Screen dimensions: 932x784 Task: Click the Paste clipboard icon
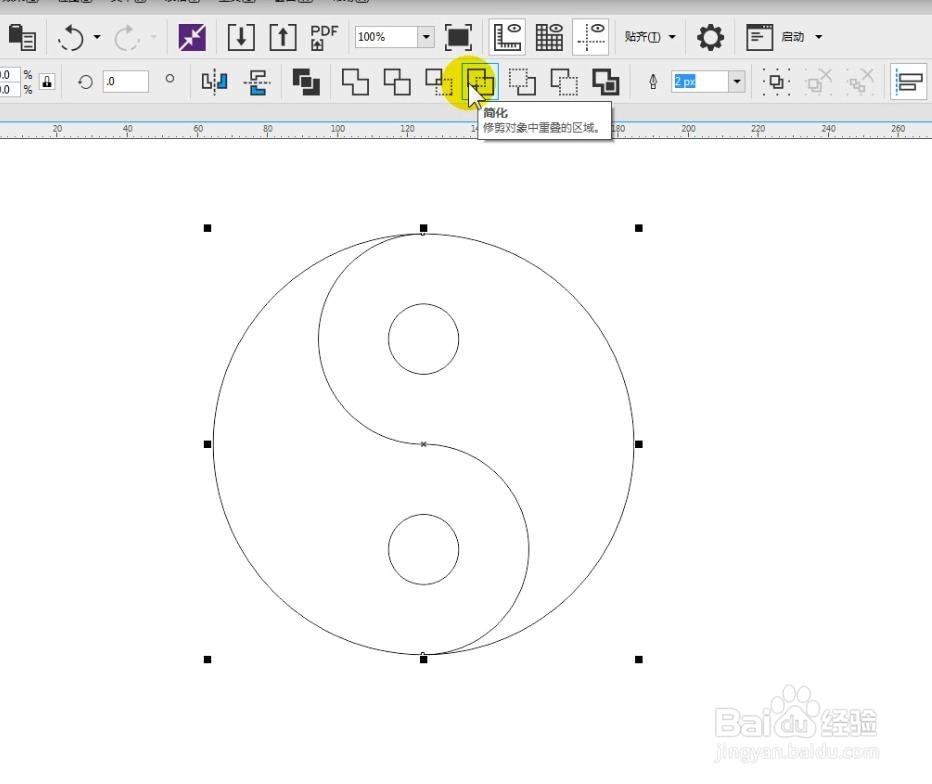[22, 37]
